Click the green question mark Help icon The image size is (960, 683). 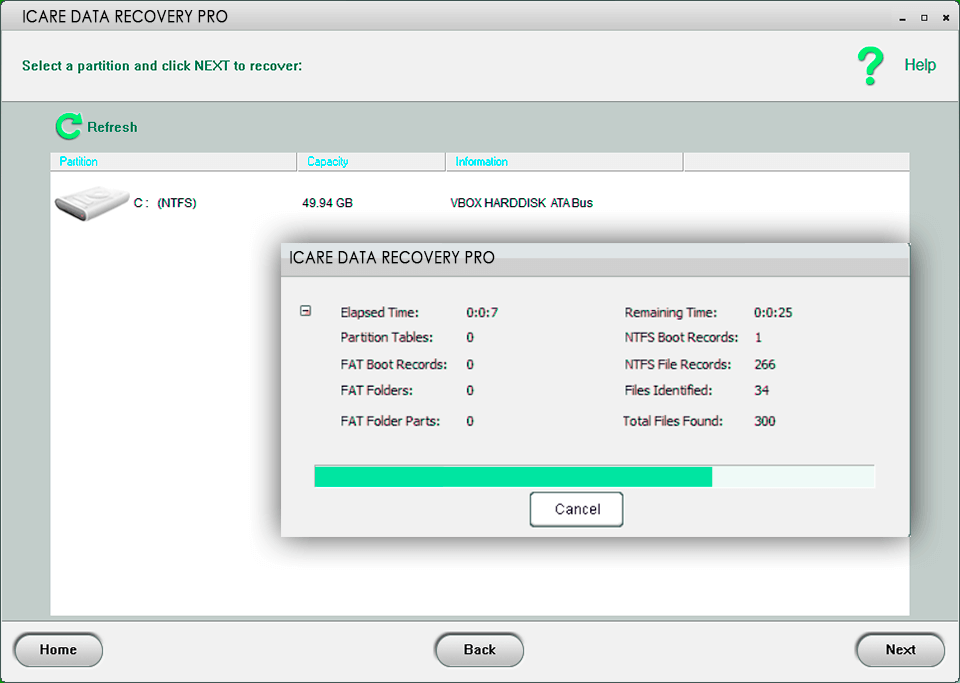871,66
